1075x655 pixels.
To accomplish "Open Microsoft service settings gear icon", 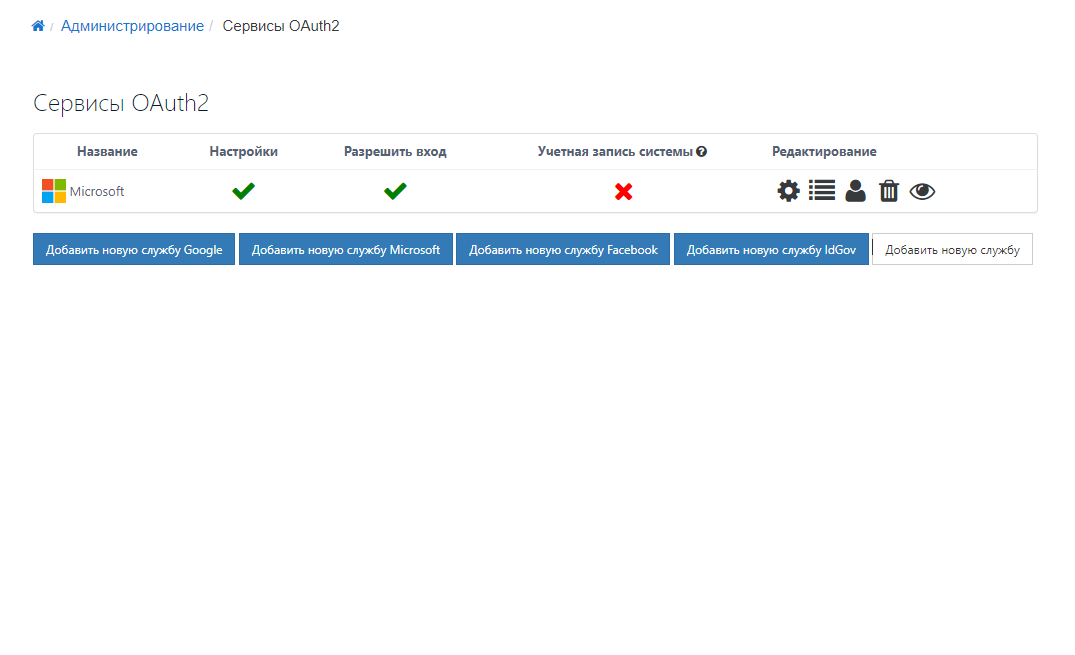I will [788, 191].
